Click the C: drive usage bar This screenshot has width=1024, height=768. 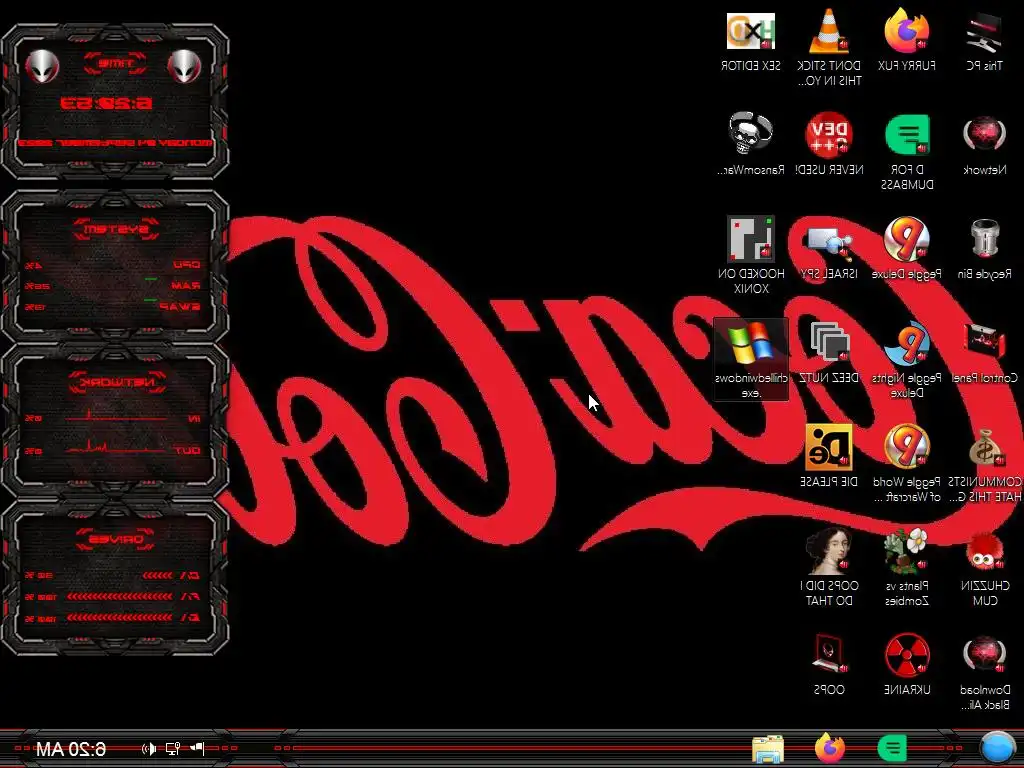point(157,575)
